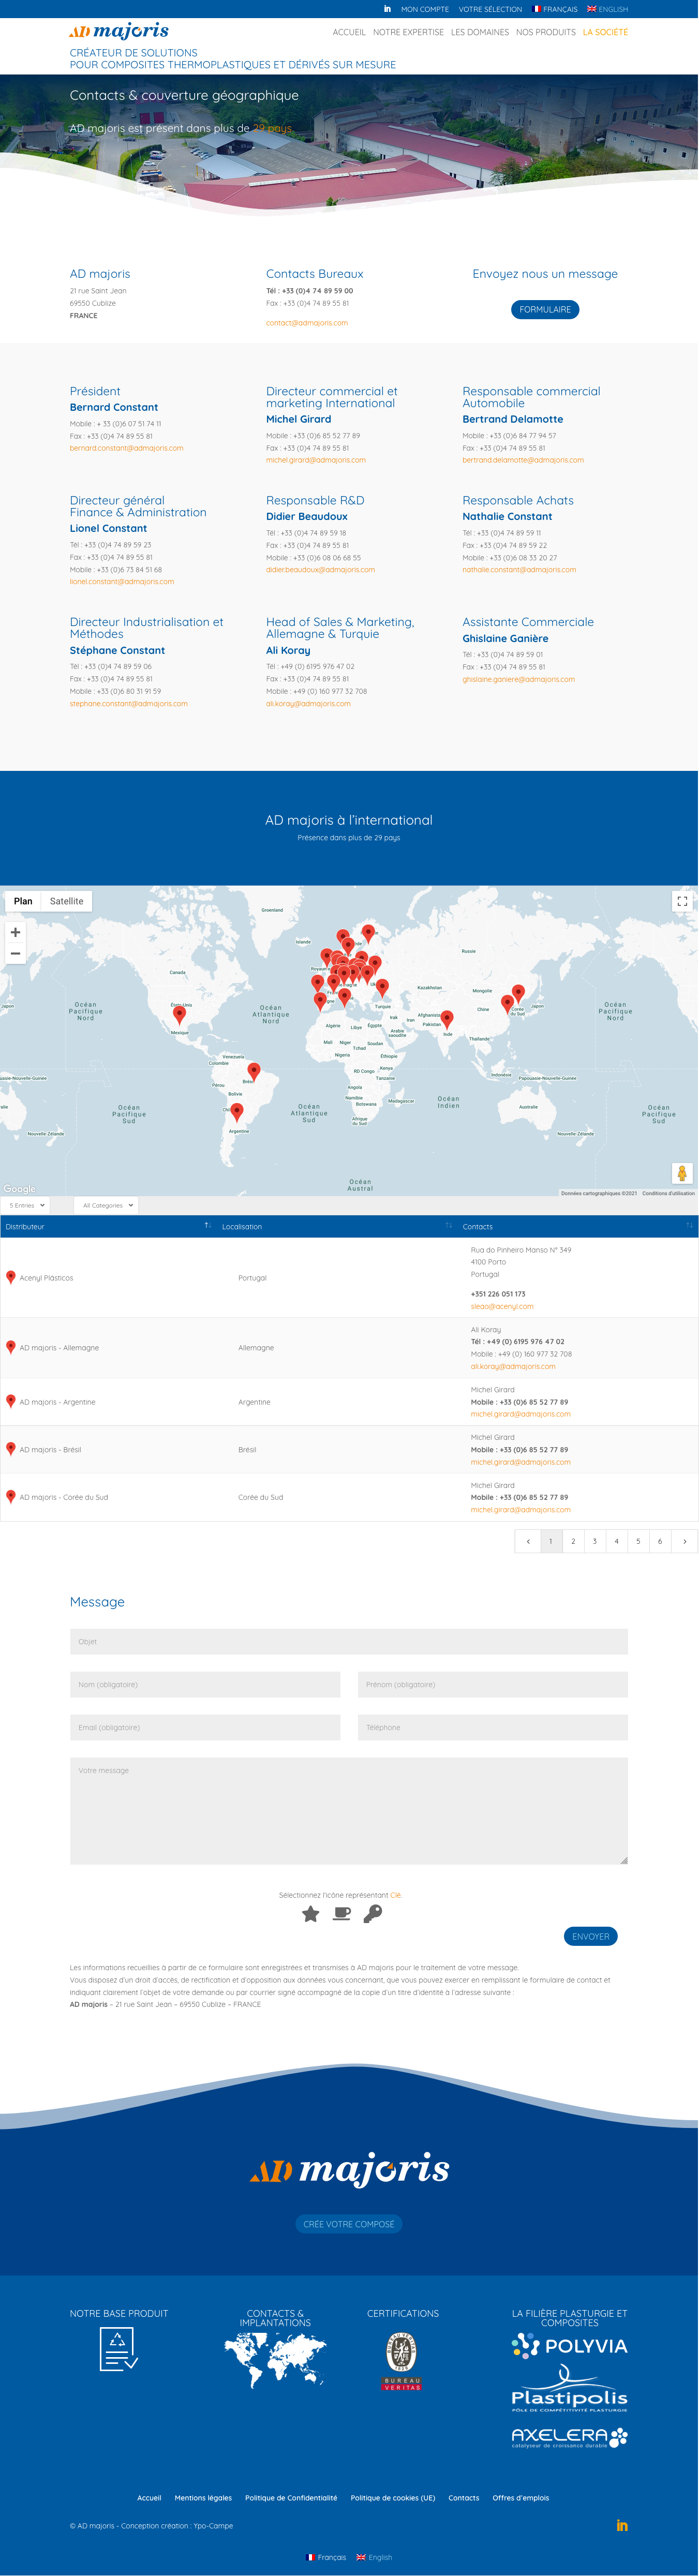Focus the Objet input field
The height and width of the screenshot is (2576, 699).
pyautogui.click(x=349, y=1641)
